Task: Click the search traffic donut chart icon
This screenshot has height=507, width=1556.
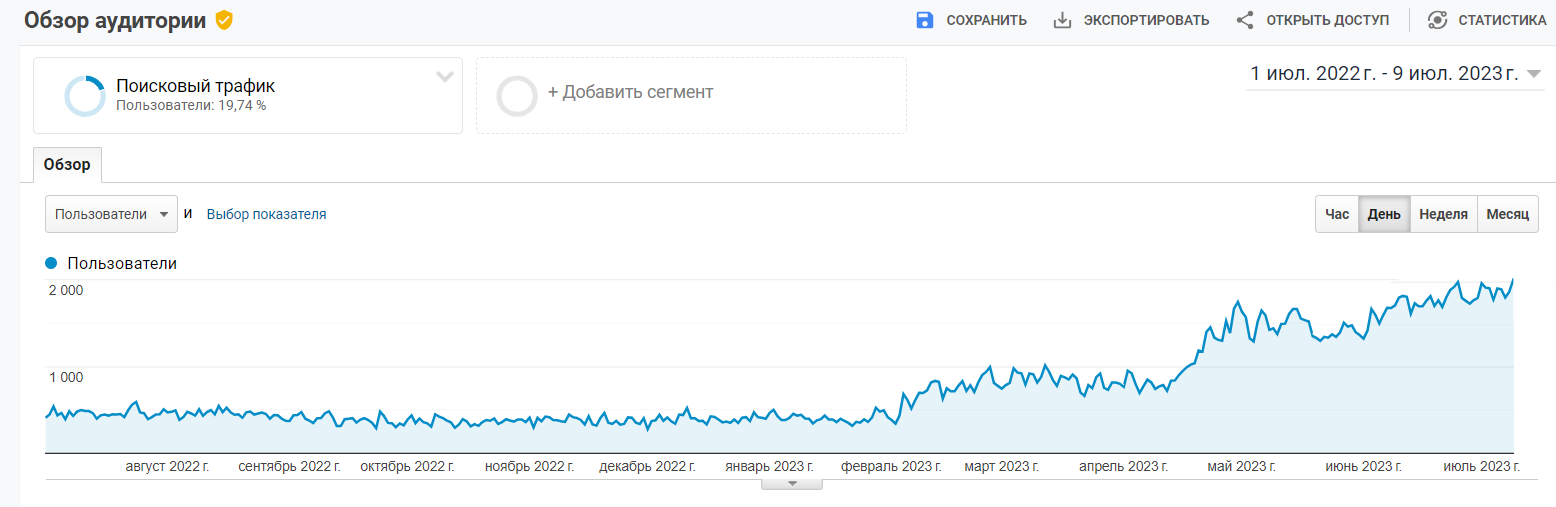Action: 84,96
